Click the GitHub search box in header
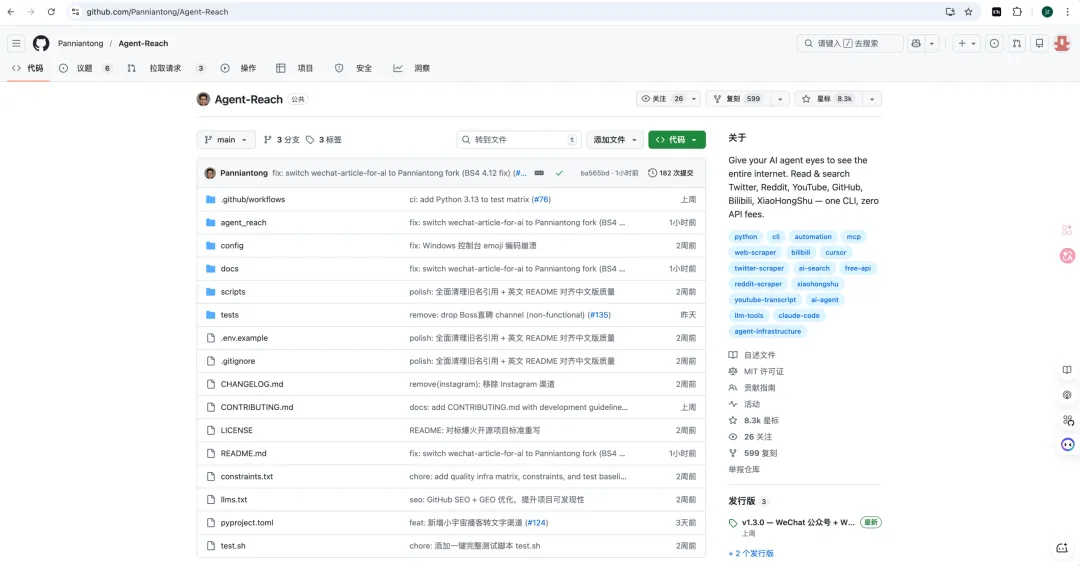 coord(850,43)
